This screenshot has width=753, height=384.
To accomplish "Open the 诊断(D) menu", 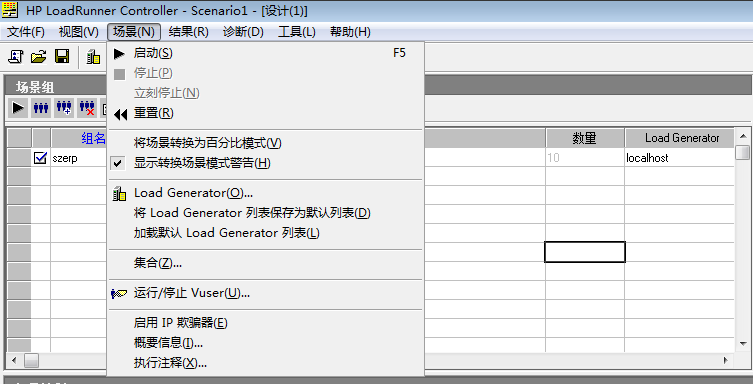I will [243, 32].
